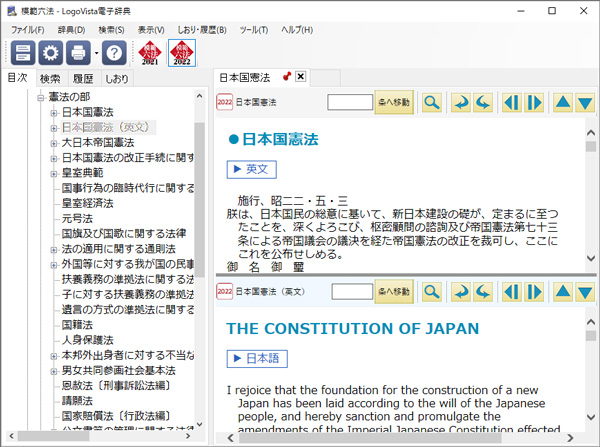Expand the 日本国憲法（英文） tree node
Viewport: 600px width, 447px height.
(54, 128)
